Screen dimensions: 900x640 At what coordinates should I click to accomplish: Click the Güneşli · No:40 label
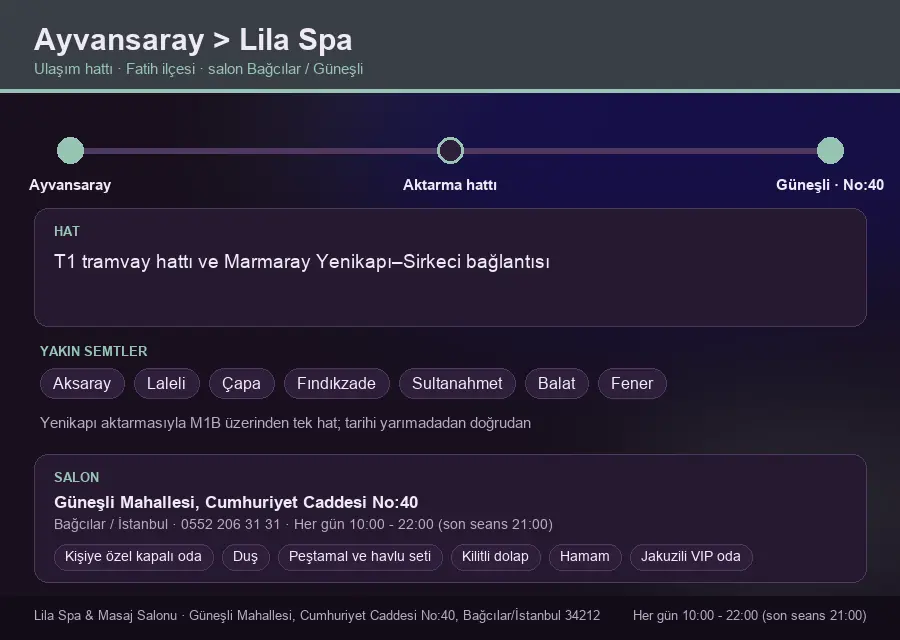[x=830, y=185]
